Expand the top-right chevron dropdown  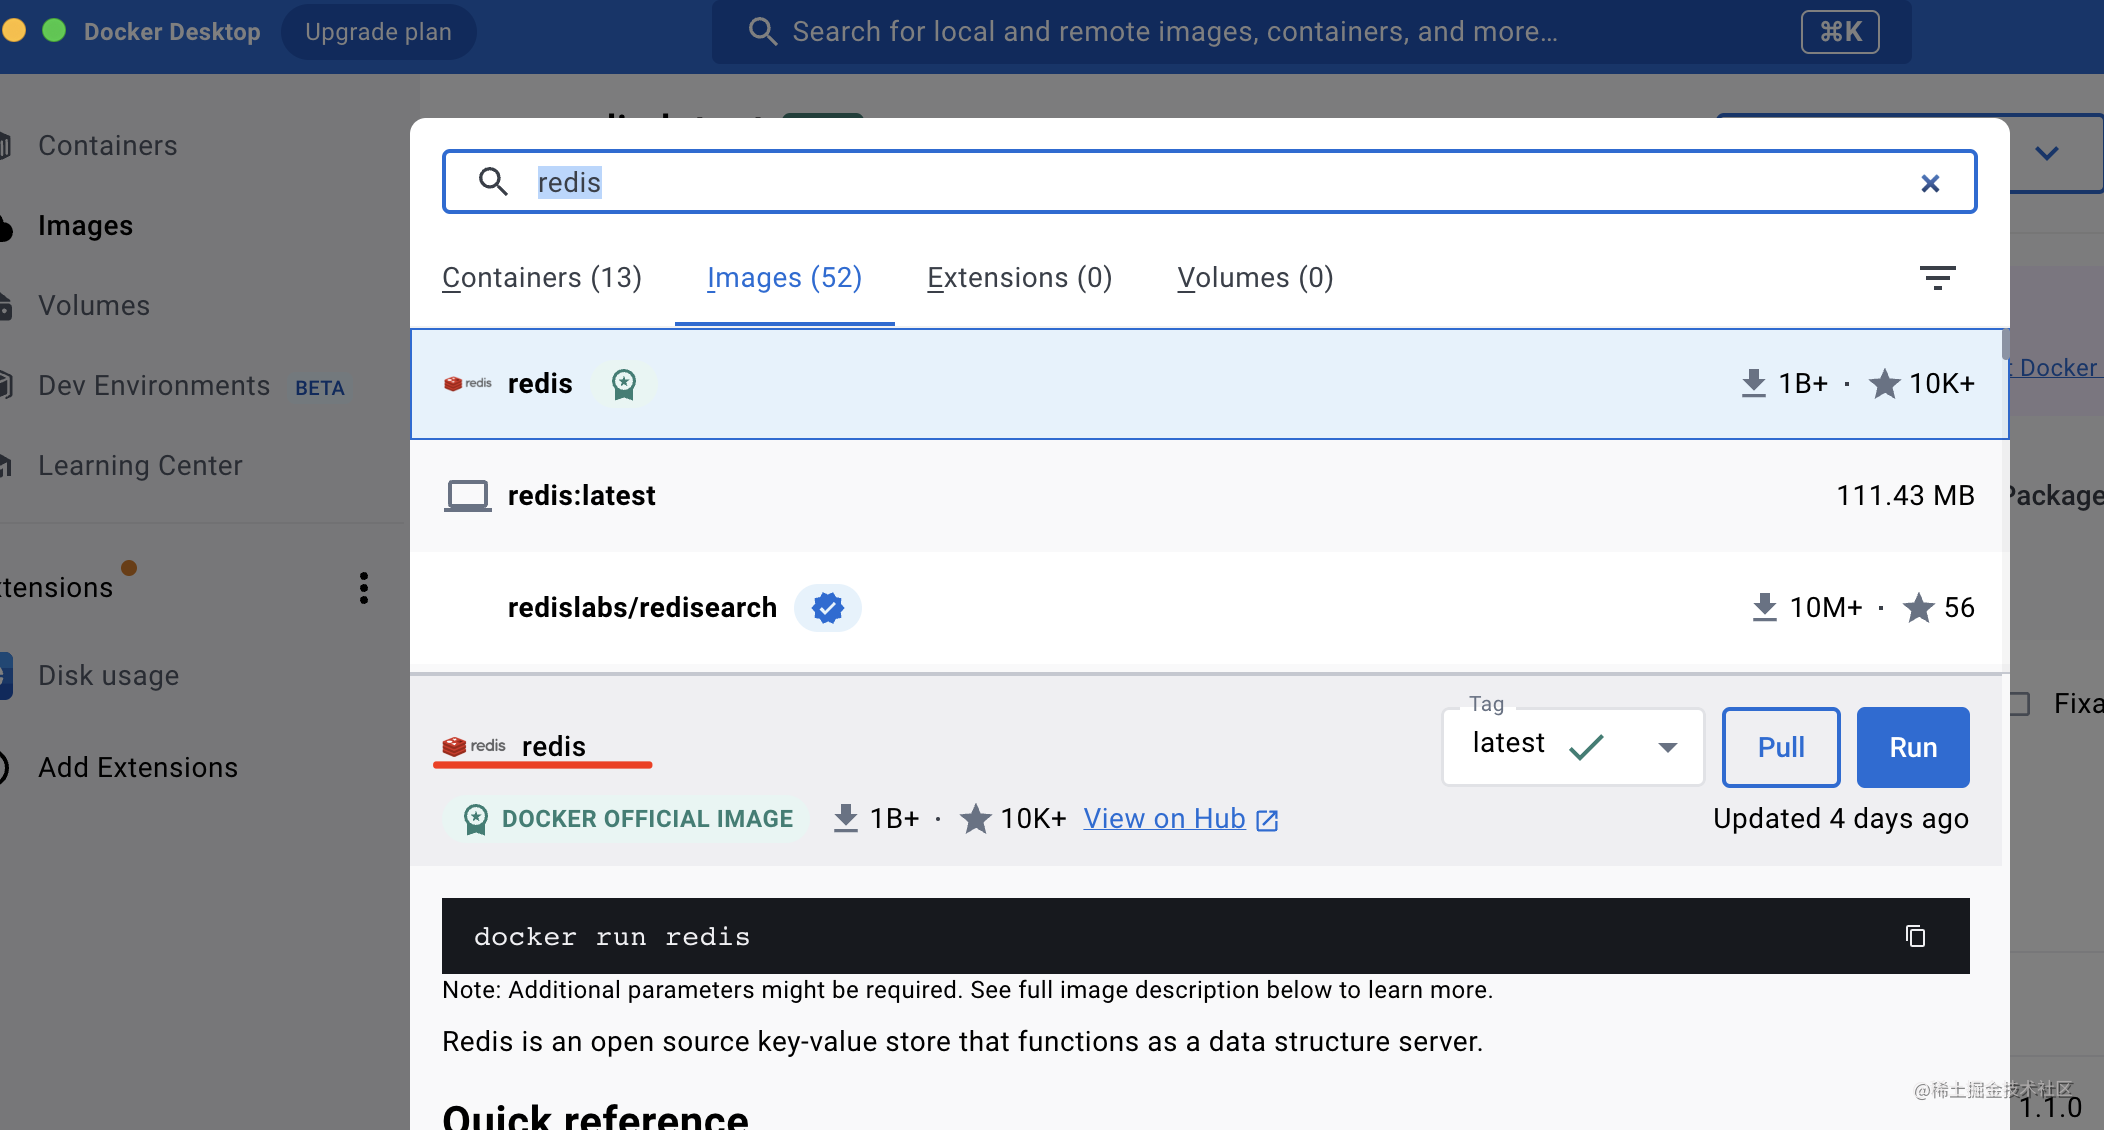pos(2047,154)
